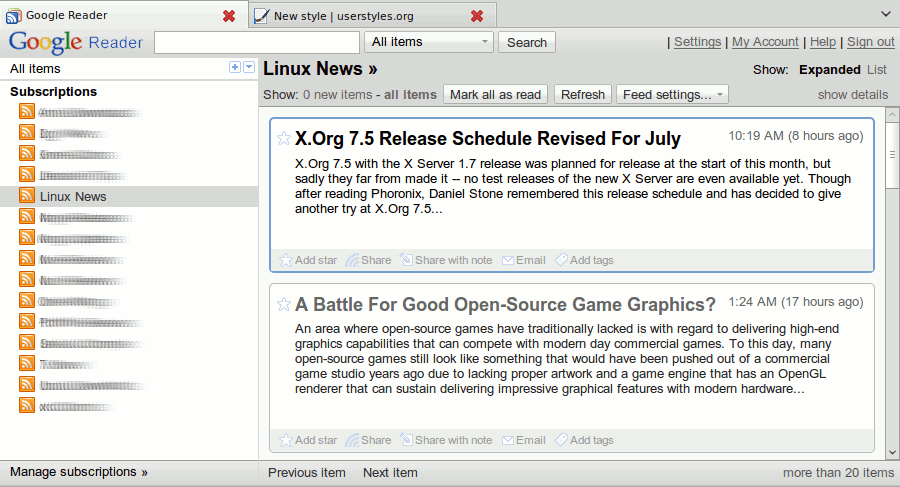Show only 0 new items
The image size is (900, 487).
(x=338, y=95)
